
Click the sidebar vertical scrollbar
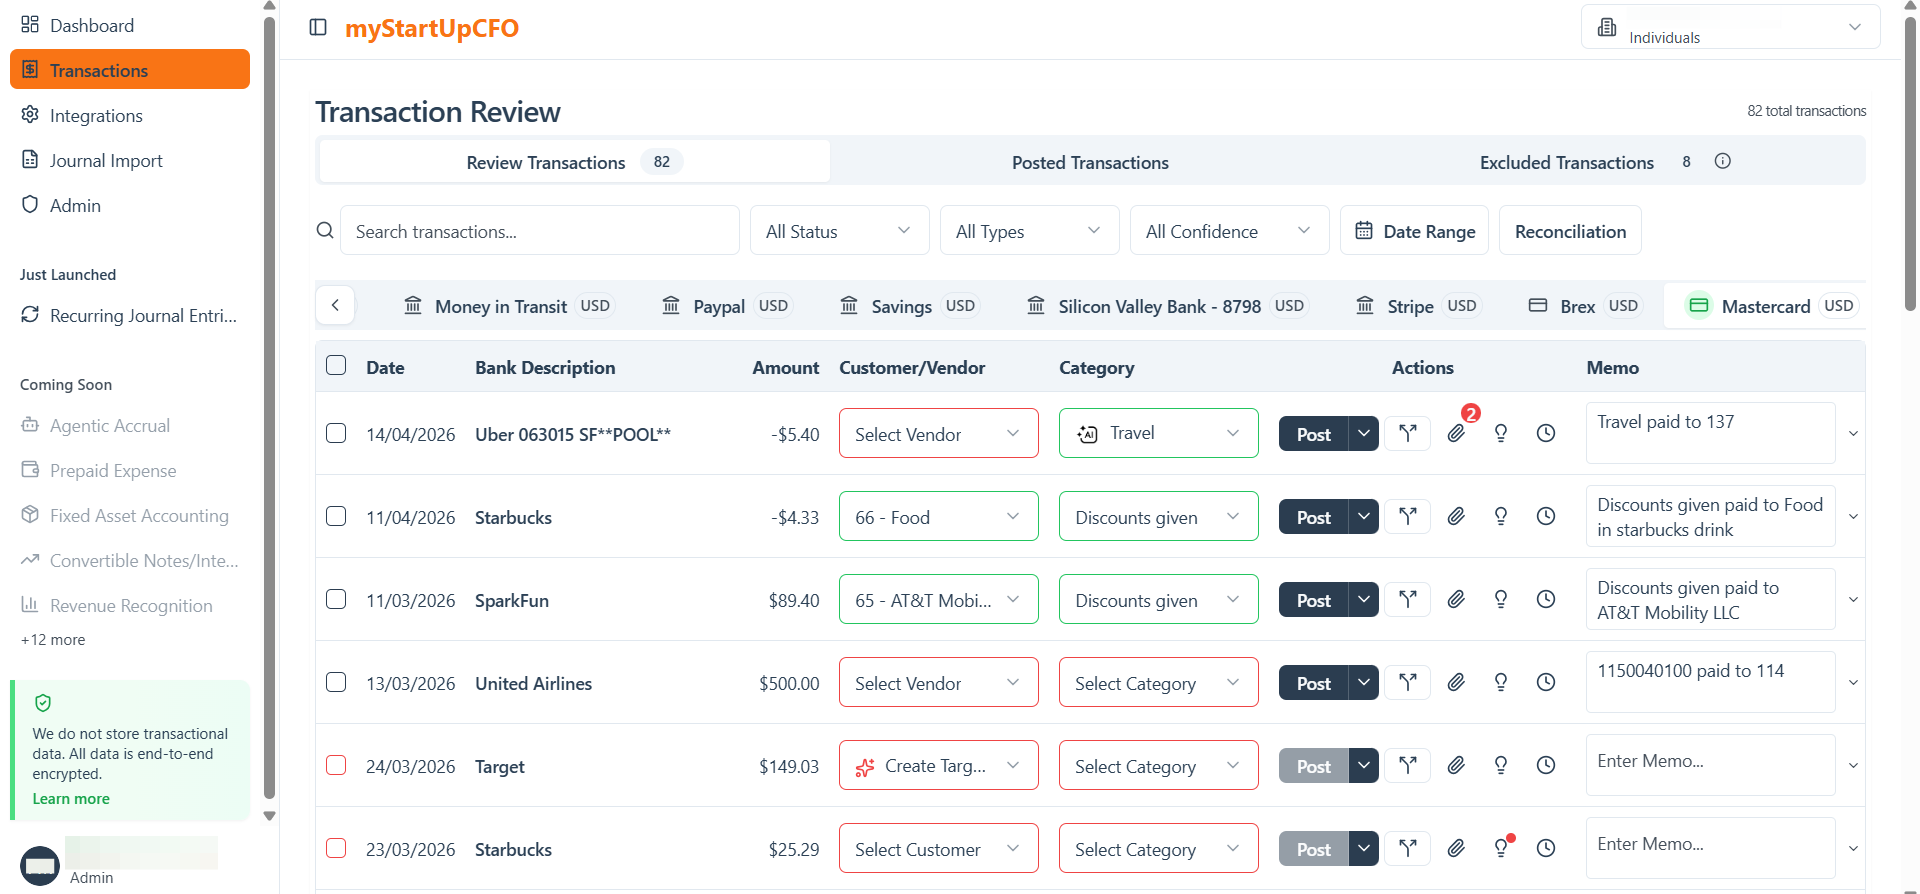pyautogui.click(x=269, y=410)
